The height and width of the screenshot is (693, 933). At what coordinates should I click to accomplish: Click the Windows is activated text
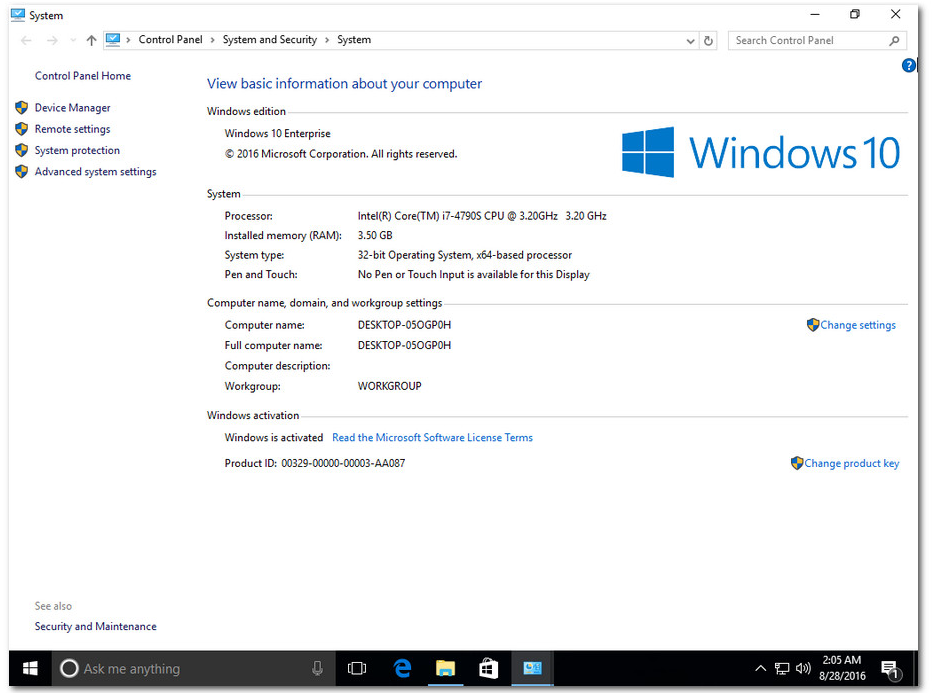(x=274, y=438)
